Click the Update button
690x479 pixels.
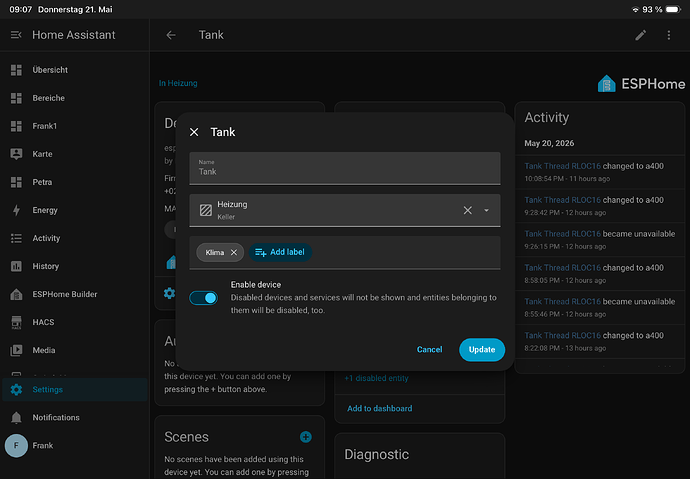pyautogui.click(x=482, y=350)
